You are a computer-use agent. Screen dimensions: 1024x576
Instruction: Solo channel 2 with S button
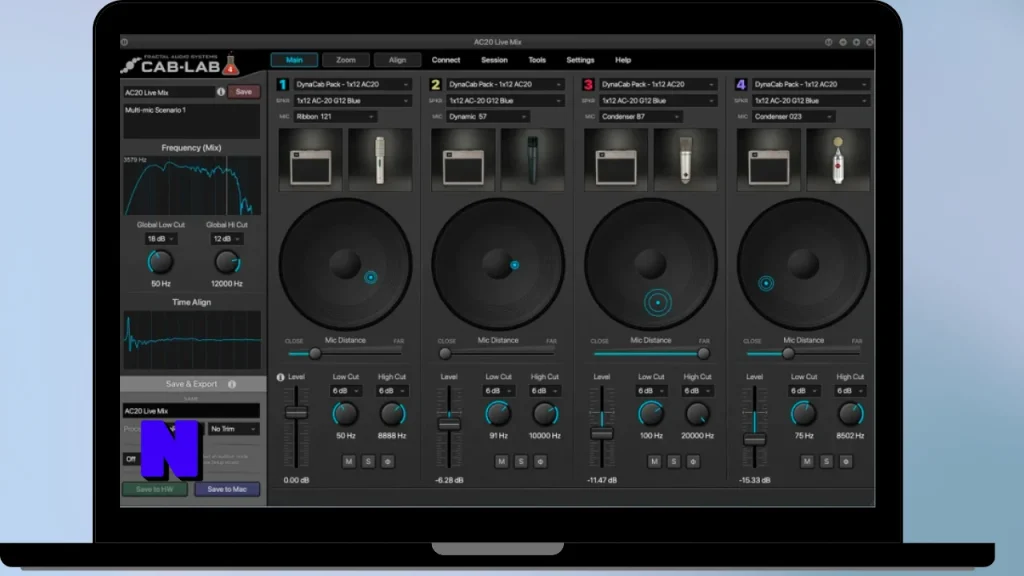pyautogui.click(x=521, y=461)
